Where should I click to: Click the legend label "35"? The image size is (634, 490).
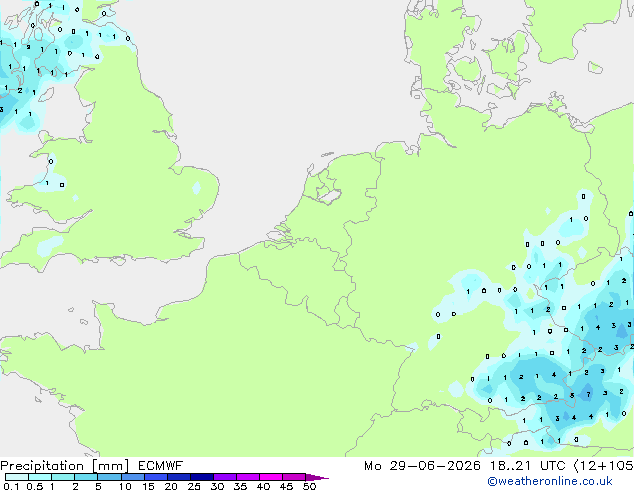click(240, 486)
